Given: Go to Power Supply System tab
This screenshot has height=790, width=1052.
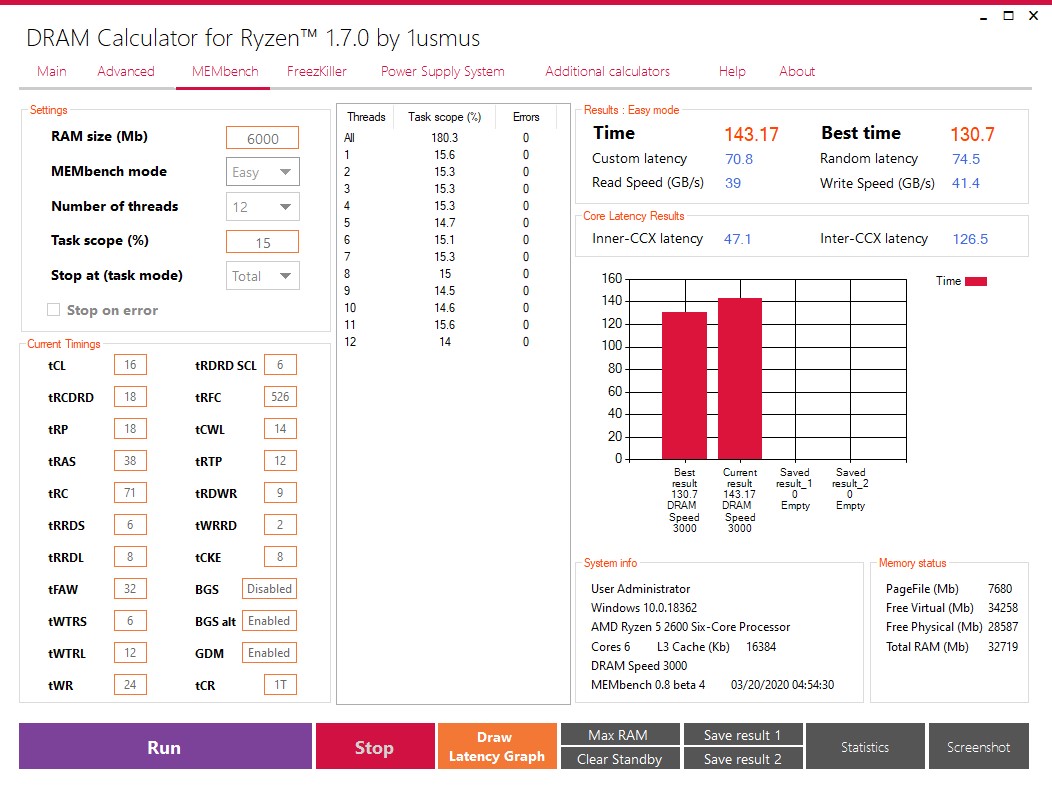Looking at the screenshot, I should point(443,72).
